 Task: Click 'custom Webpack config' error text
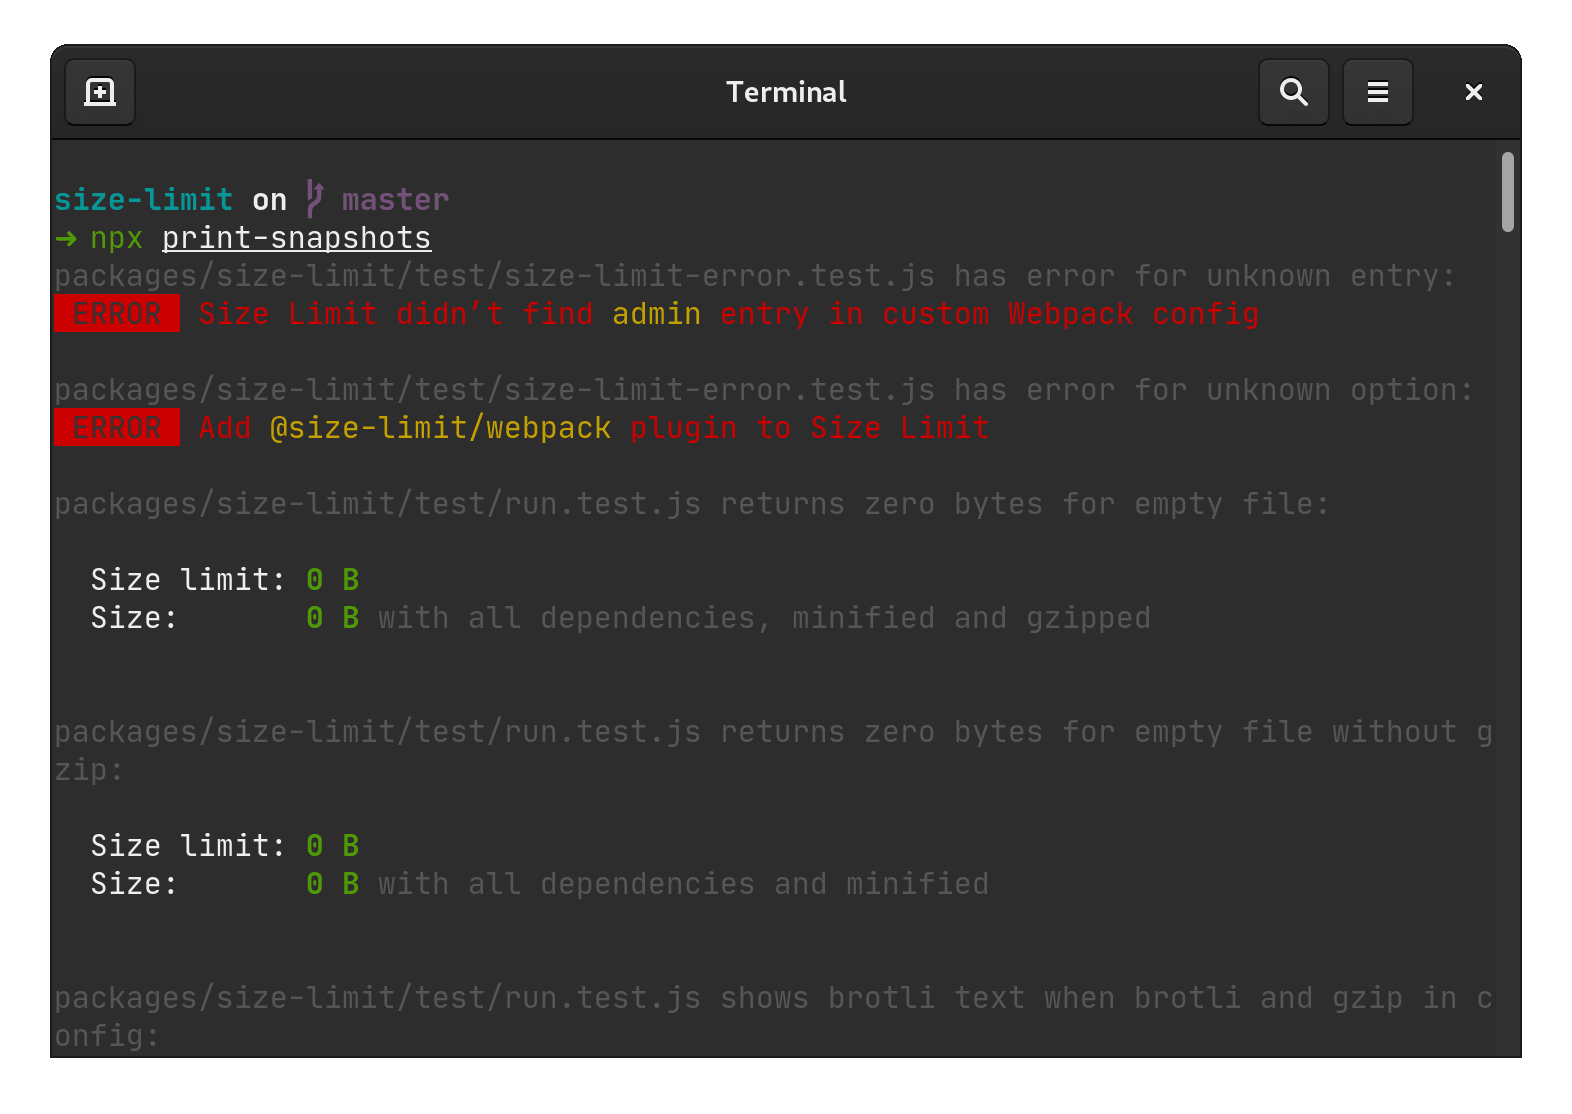pos(1071,314)
